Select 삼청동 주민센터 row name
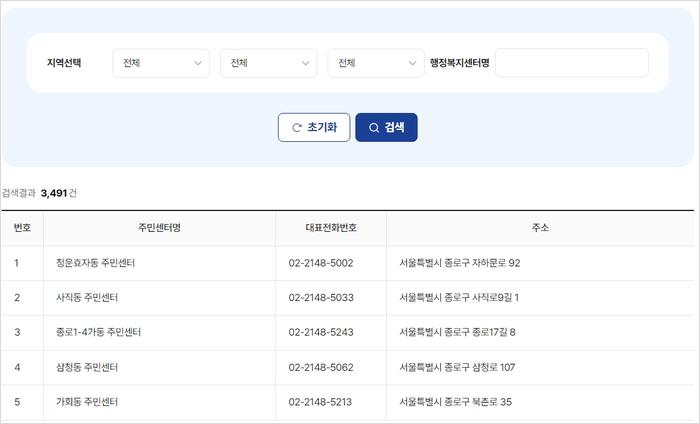 coord(87,367)
